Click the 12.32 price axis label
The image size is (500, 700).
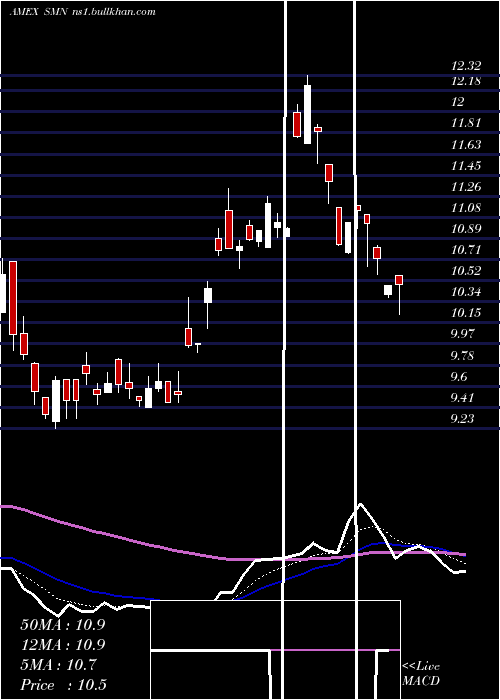[x=466, y=66]
